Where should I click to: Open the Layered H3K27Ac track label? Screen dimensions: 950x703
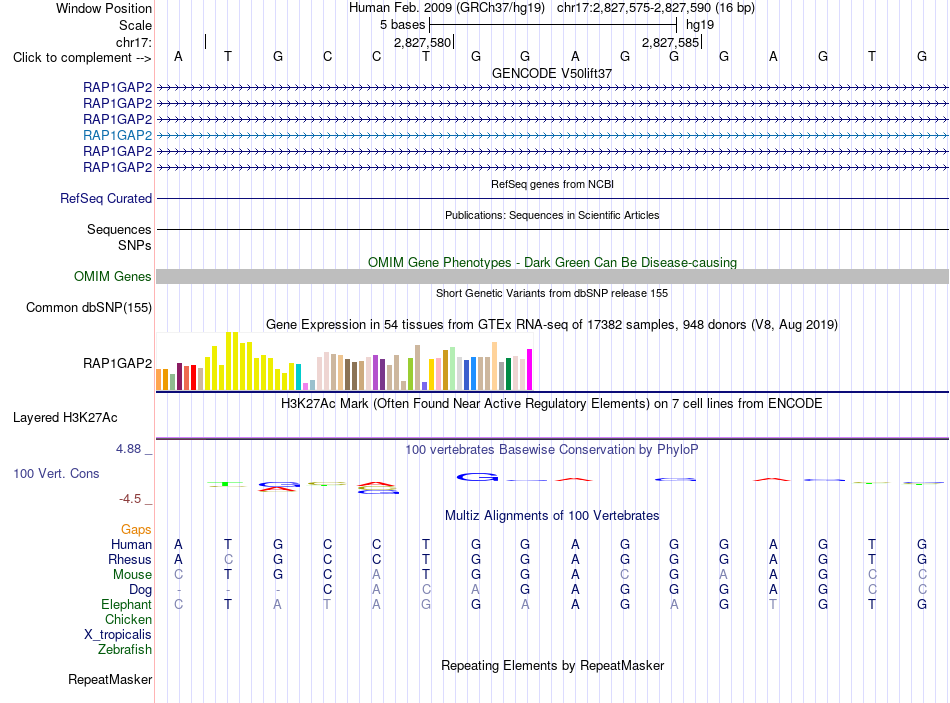click(65, 418)
